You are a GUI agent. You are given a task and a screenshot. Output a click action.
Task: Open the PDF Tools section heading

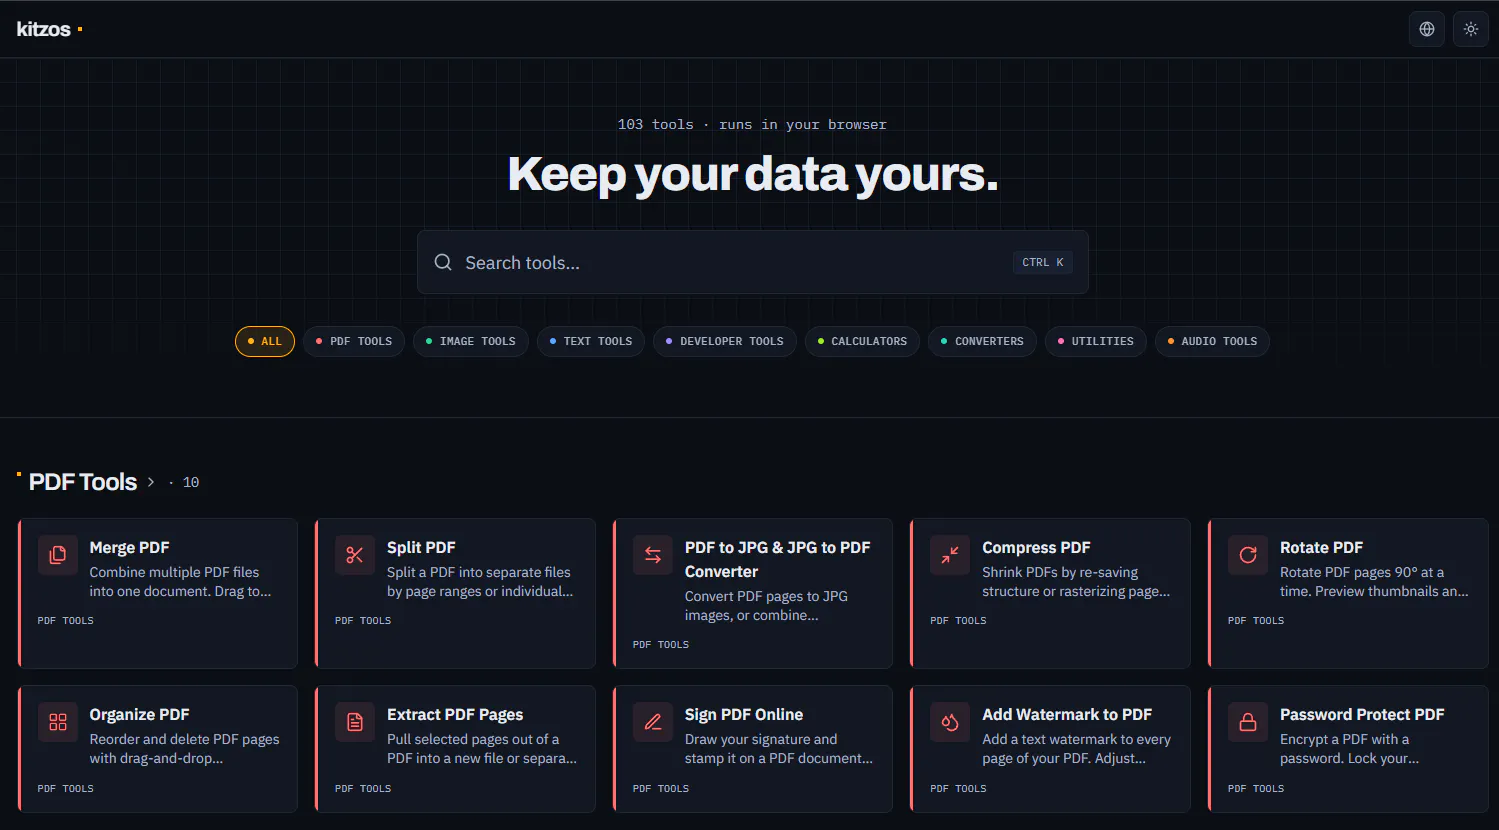coord(83,482)
